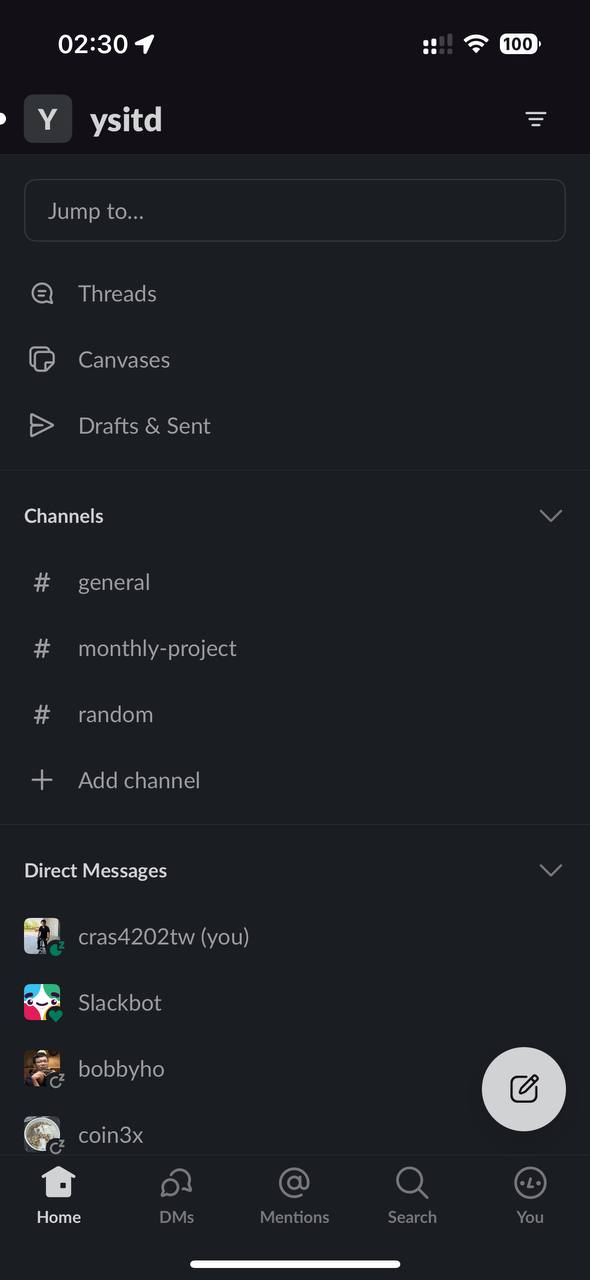This screenshot has height=1280, width=590.
Task: Open the #random channel
Action: pos(295,714)
